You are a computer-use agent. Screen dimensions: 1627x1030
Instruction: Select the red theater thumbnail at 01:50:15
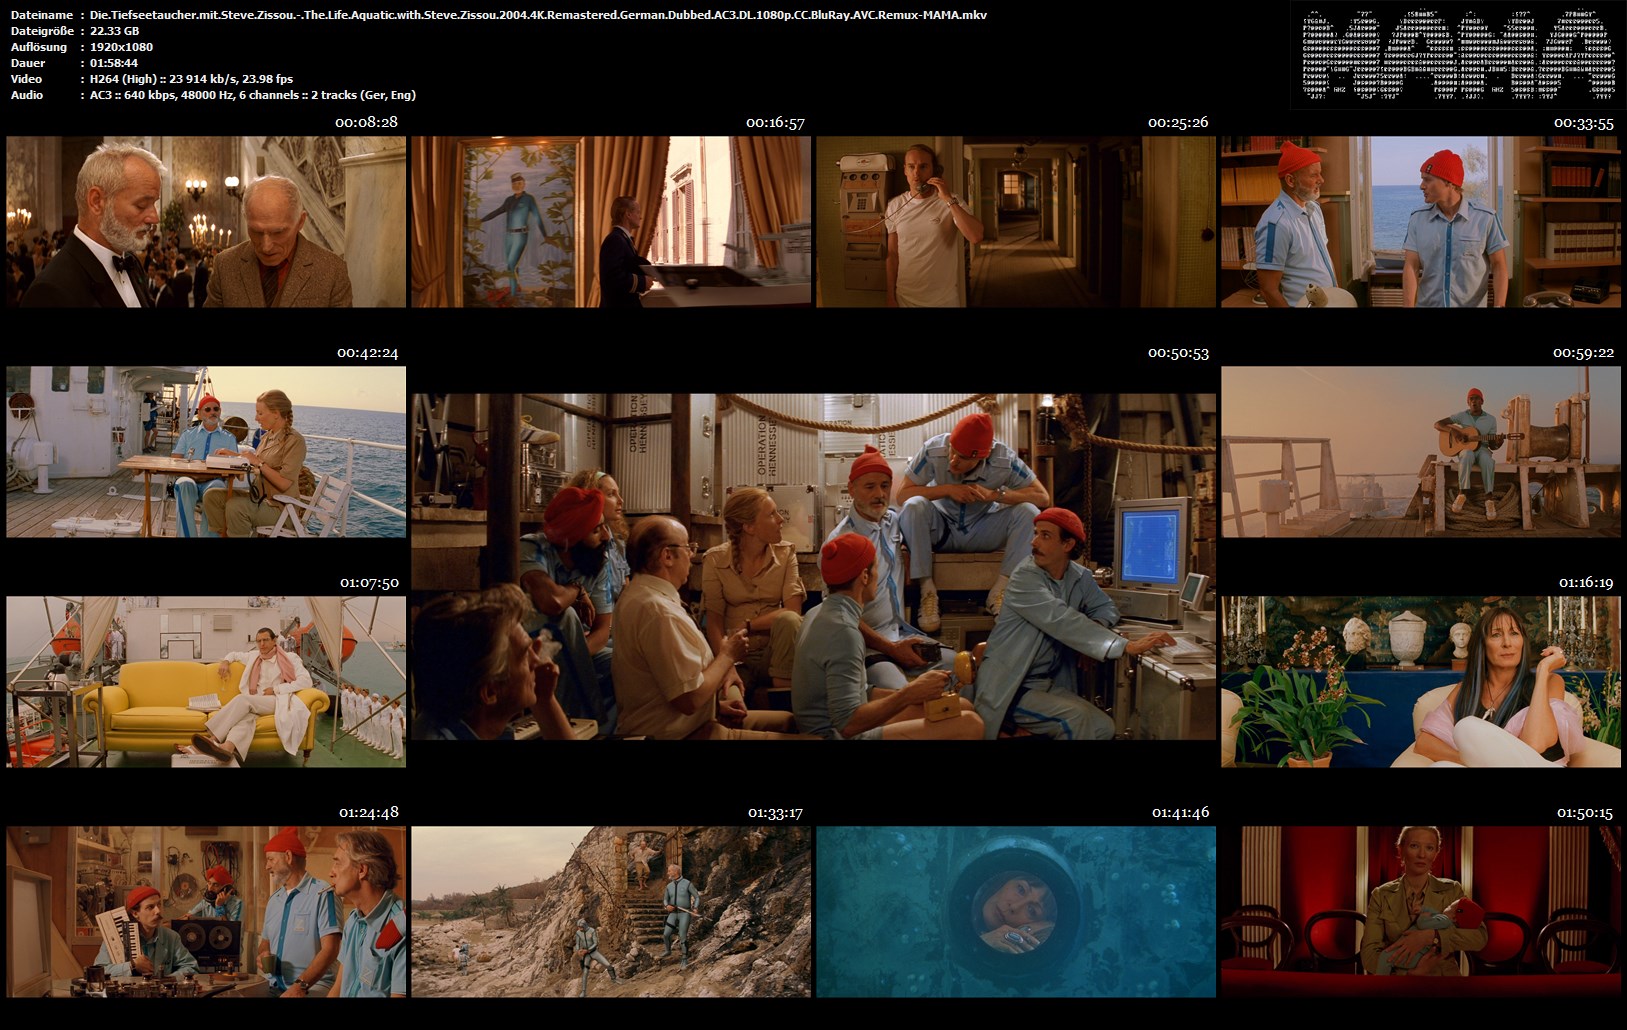1421,912
